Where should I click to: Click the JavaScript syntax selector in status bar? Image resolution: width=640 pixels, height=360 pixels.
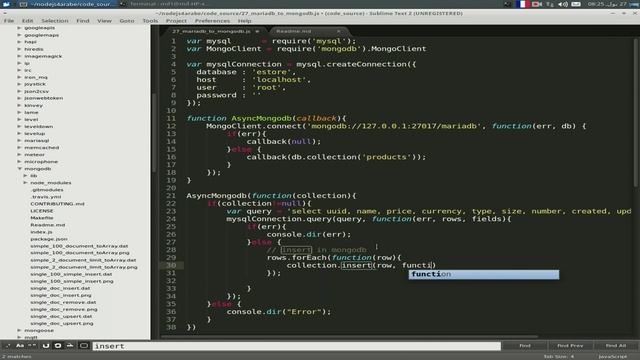(x=613, y=357)
